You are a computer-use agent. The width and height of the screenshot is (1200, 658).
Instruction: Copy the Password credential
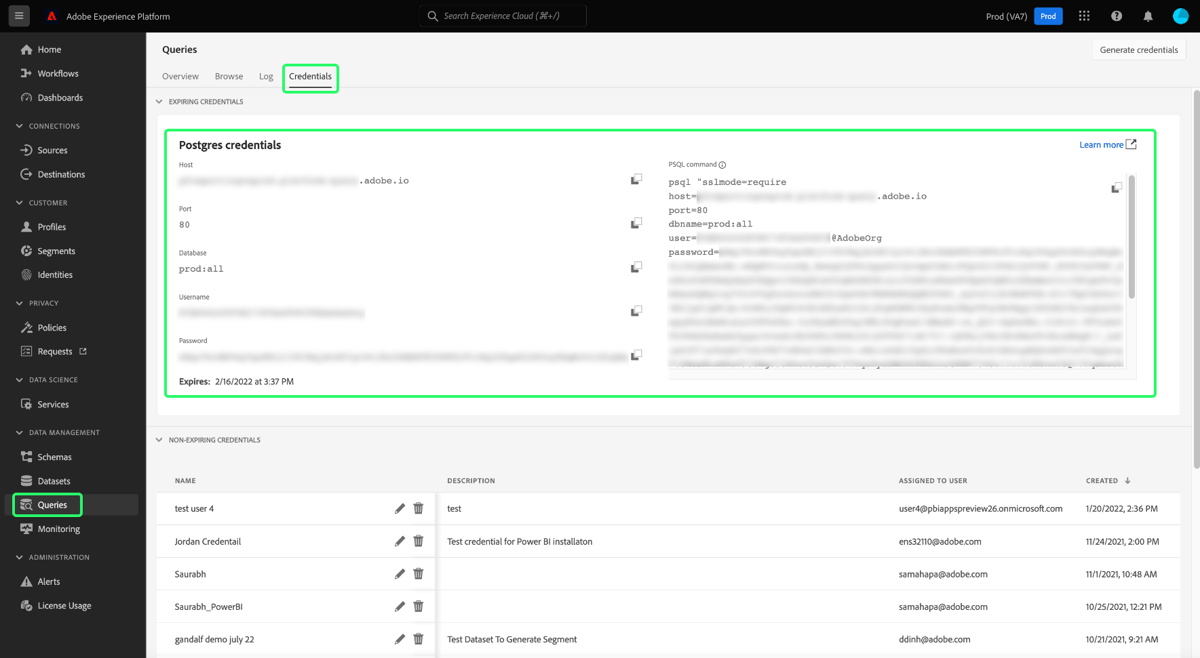click(x=636, y=354)
